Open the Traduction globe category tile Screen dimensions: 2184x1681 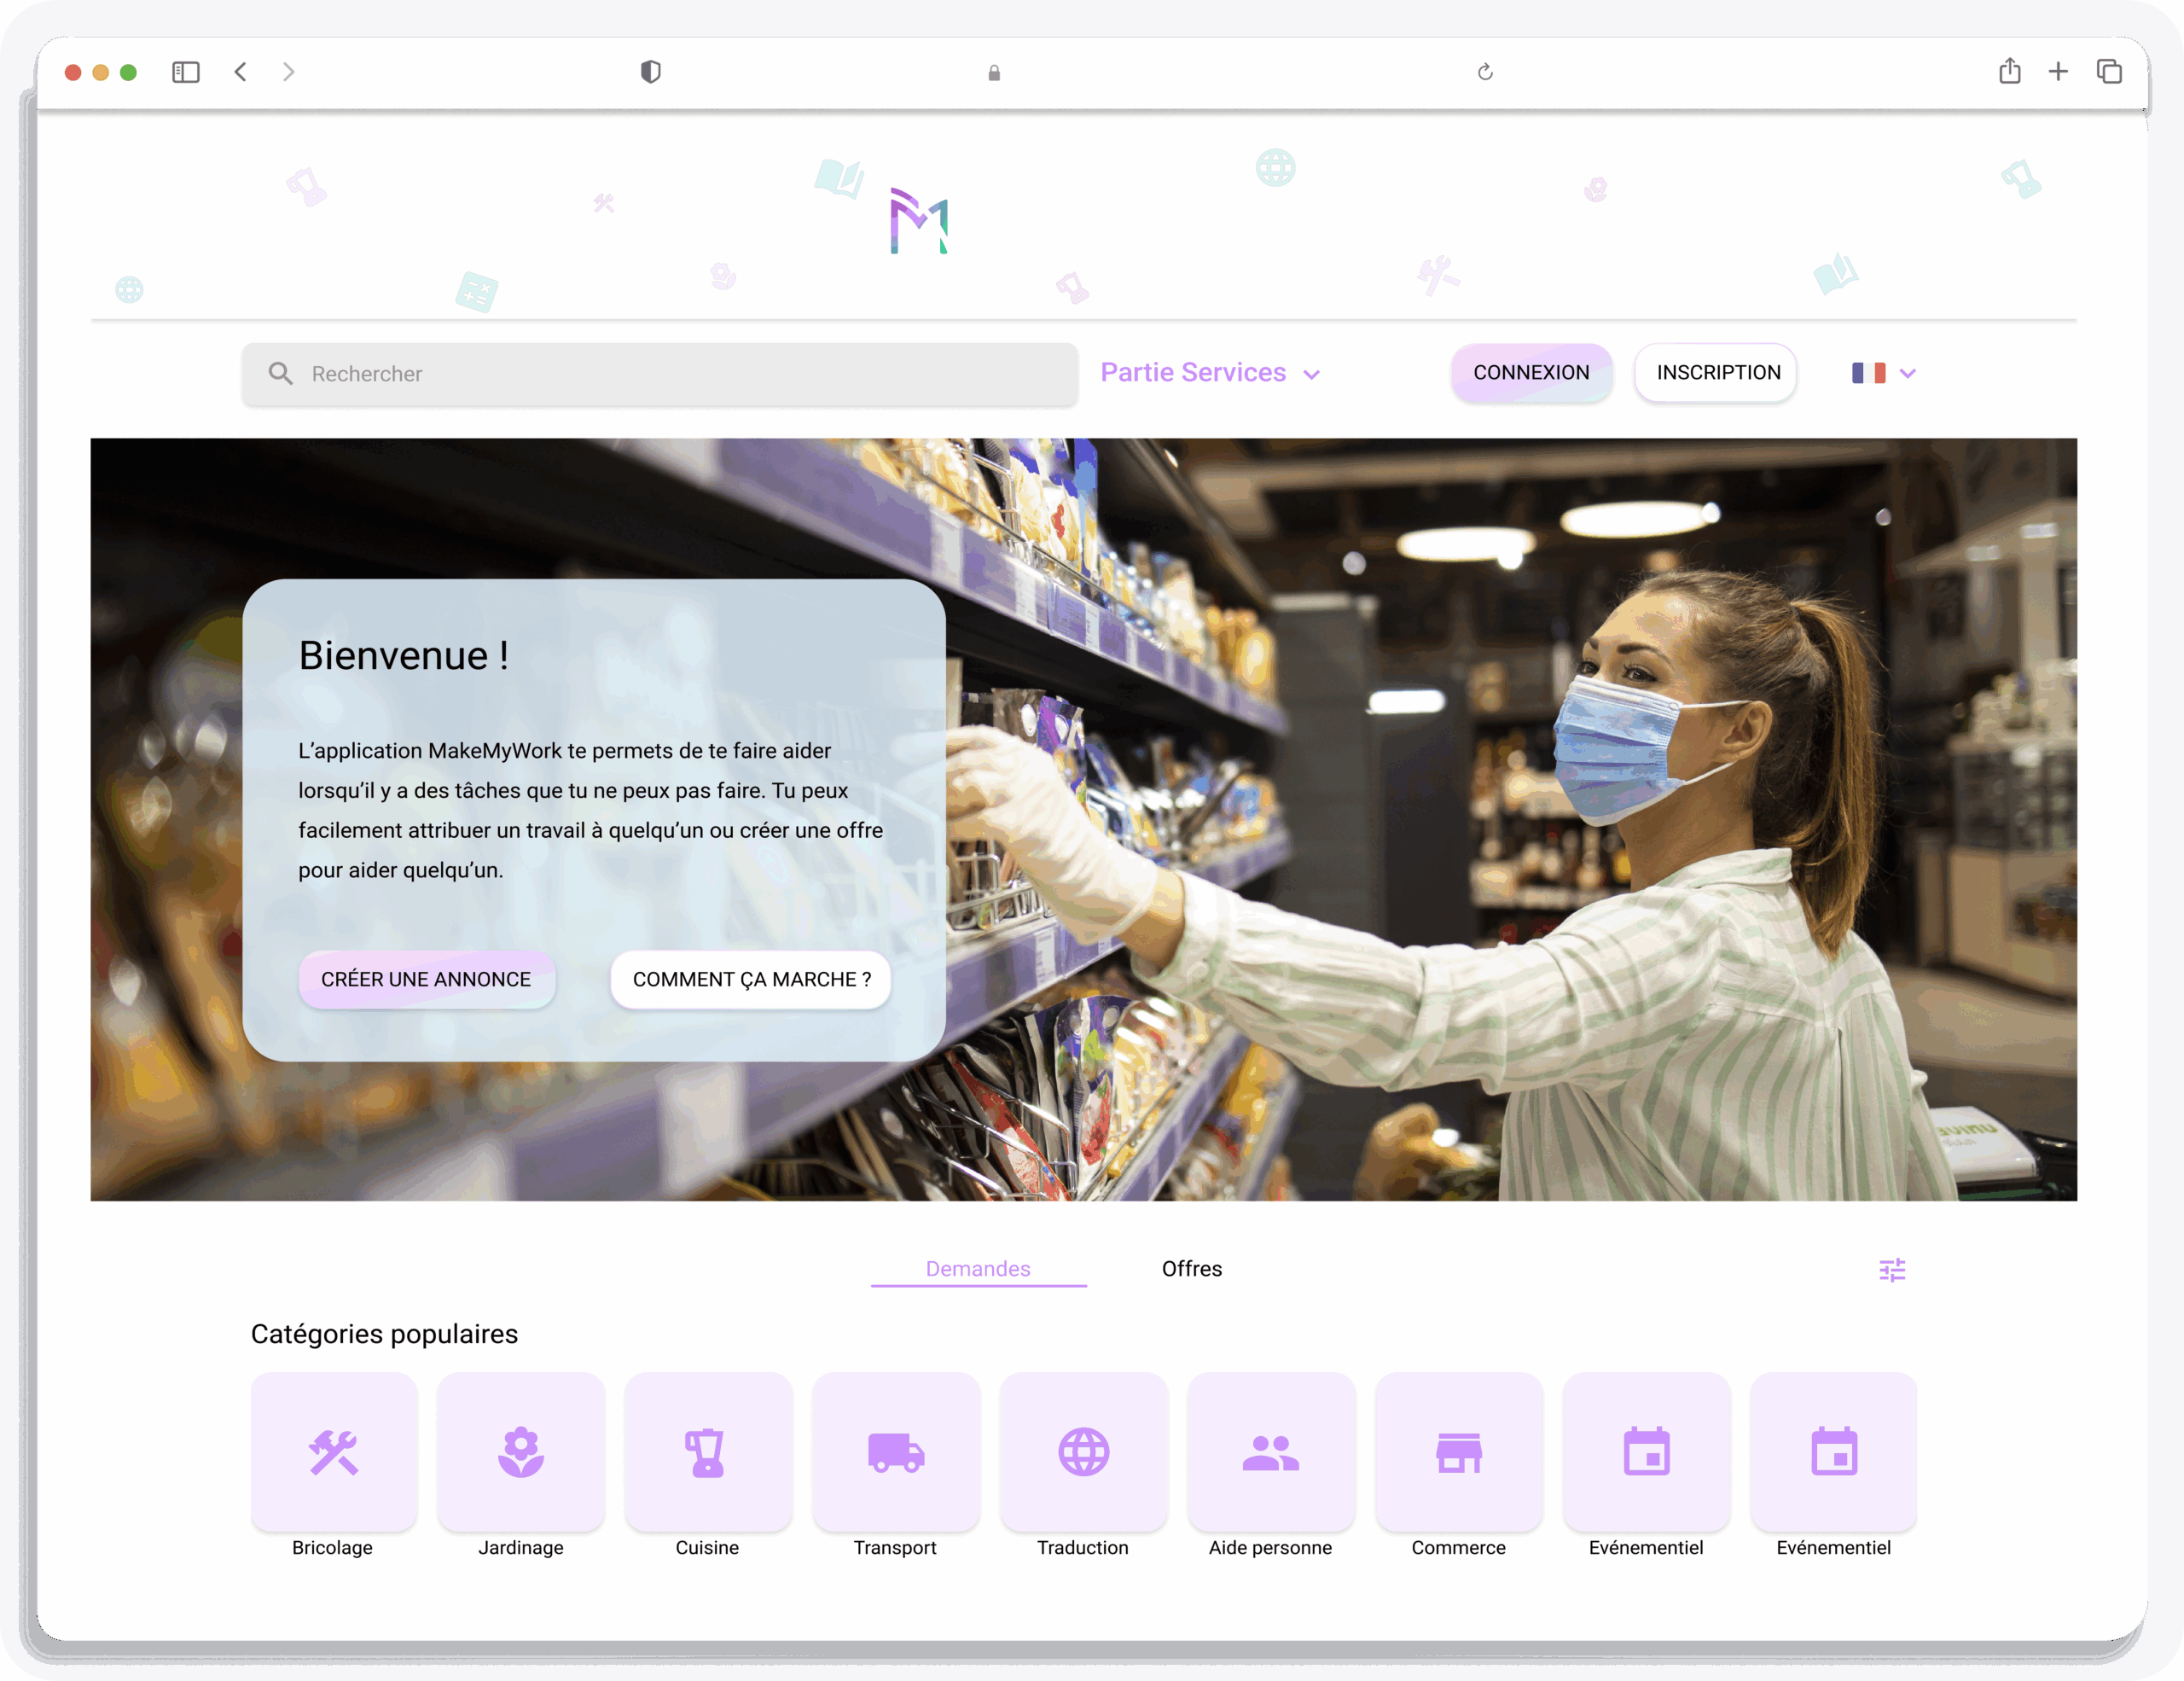point(1084,1451)
